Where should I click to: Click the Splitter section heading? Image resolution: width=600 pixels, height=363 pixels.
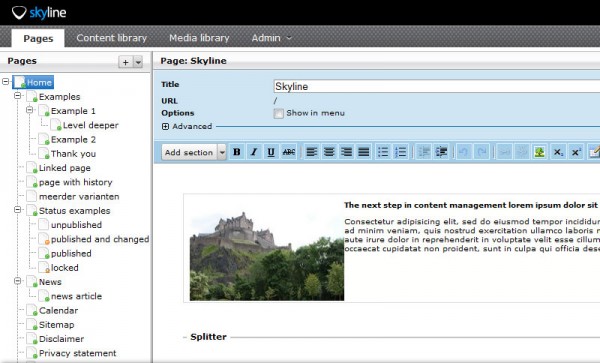(208, 337)
